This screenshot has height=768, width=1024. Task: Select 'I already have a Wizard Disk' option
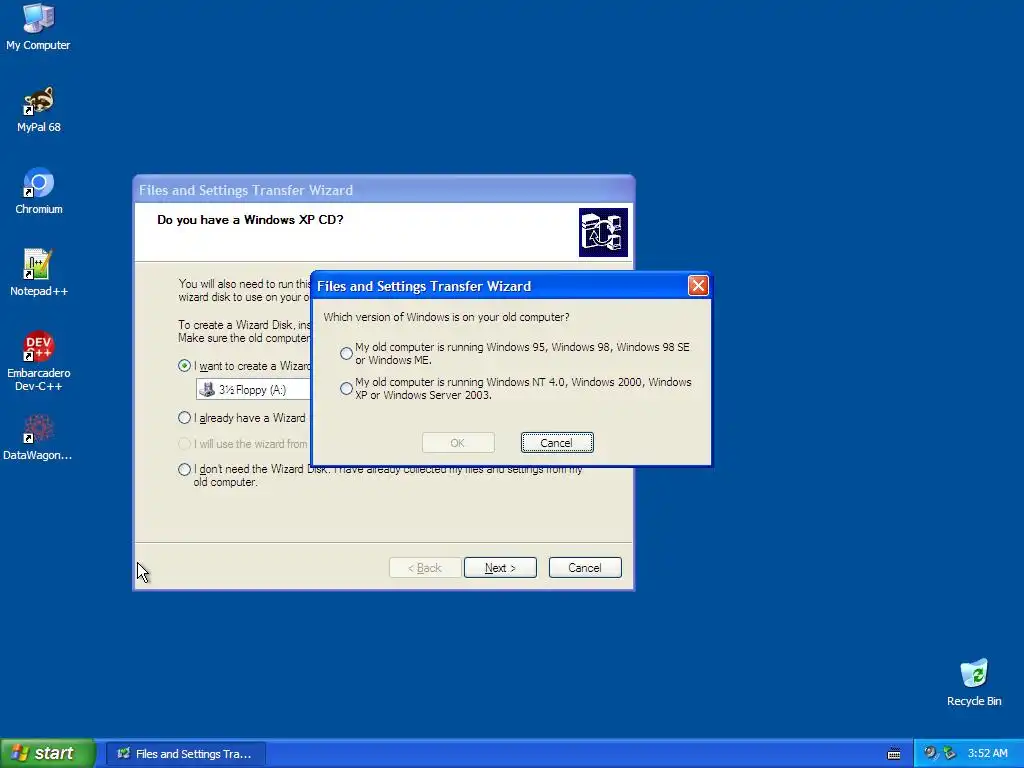tap(184, 418)
